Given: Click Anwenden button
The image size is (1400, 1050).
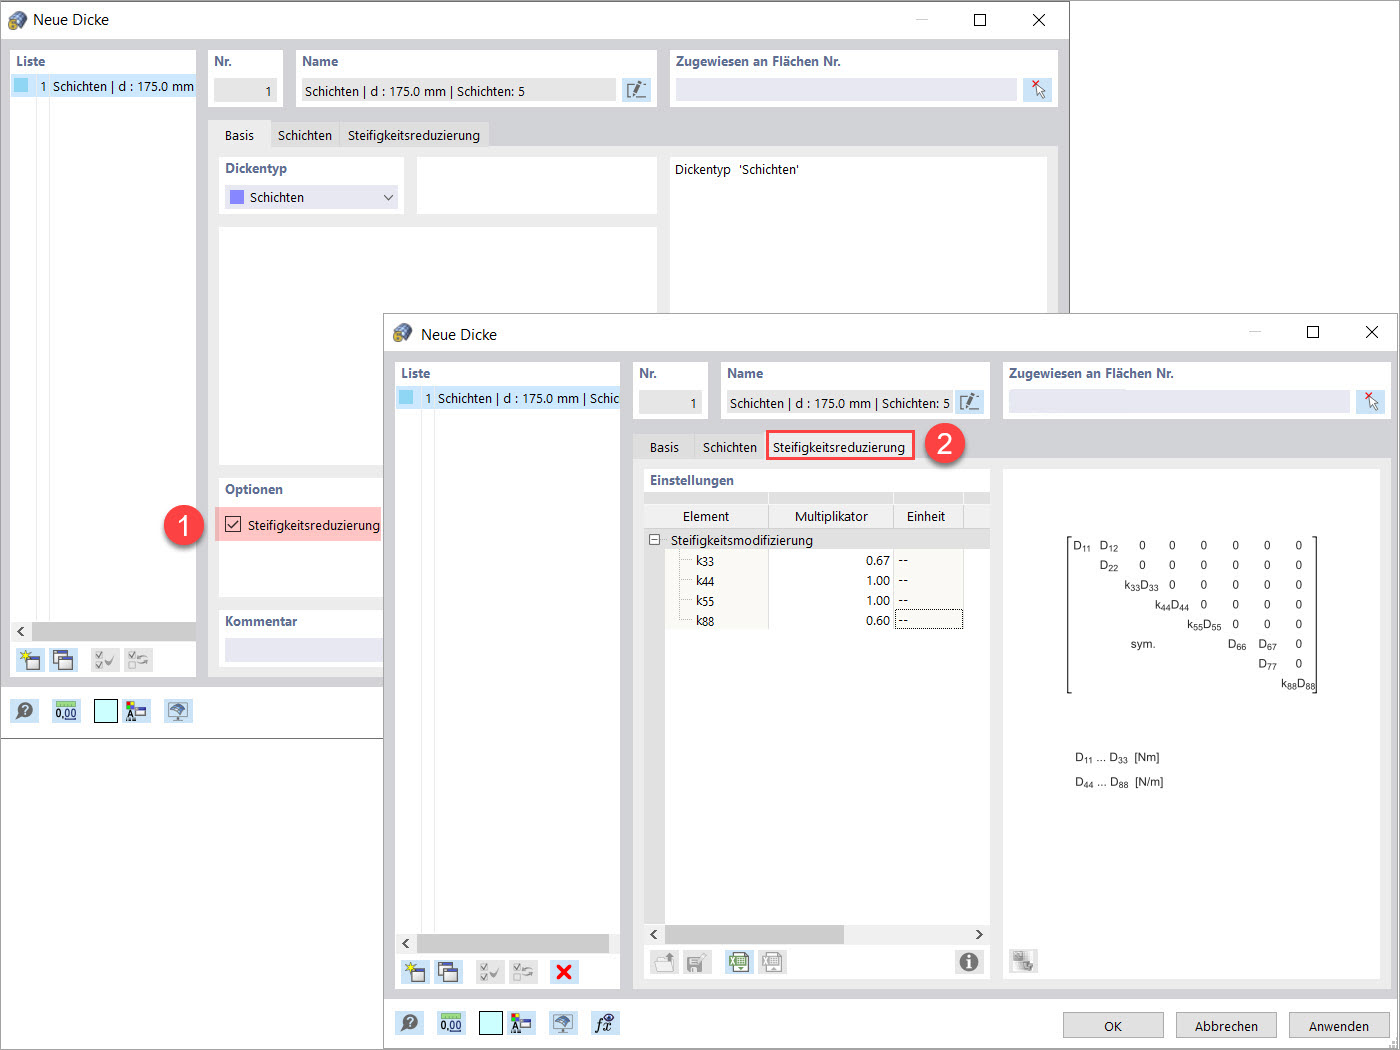Looking at the screenshot, I should (1339, 1026).
